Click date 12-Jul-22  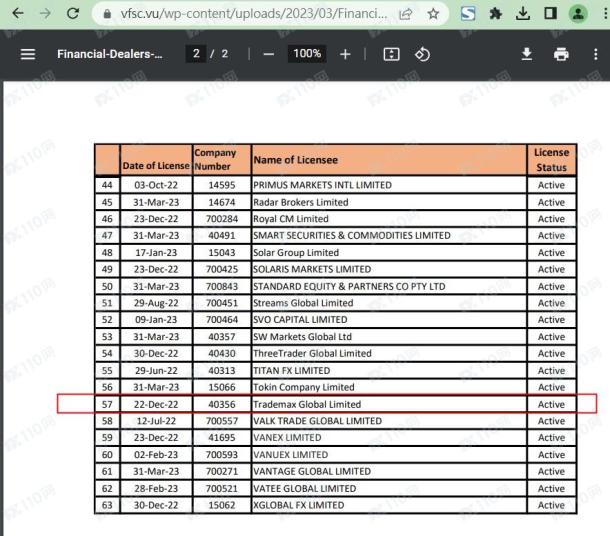click(x=156, y=421)
